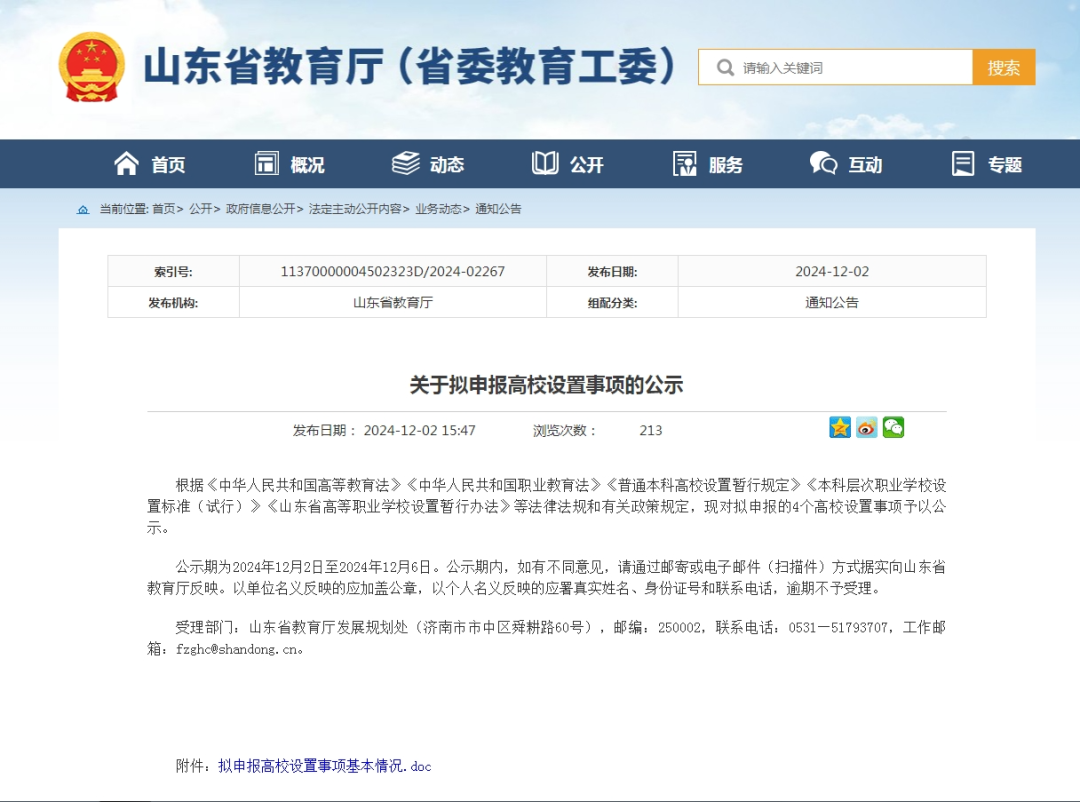Click the magnifier icon in search box

724,67
